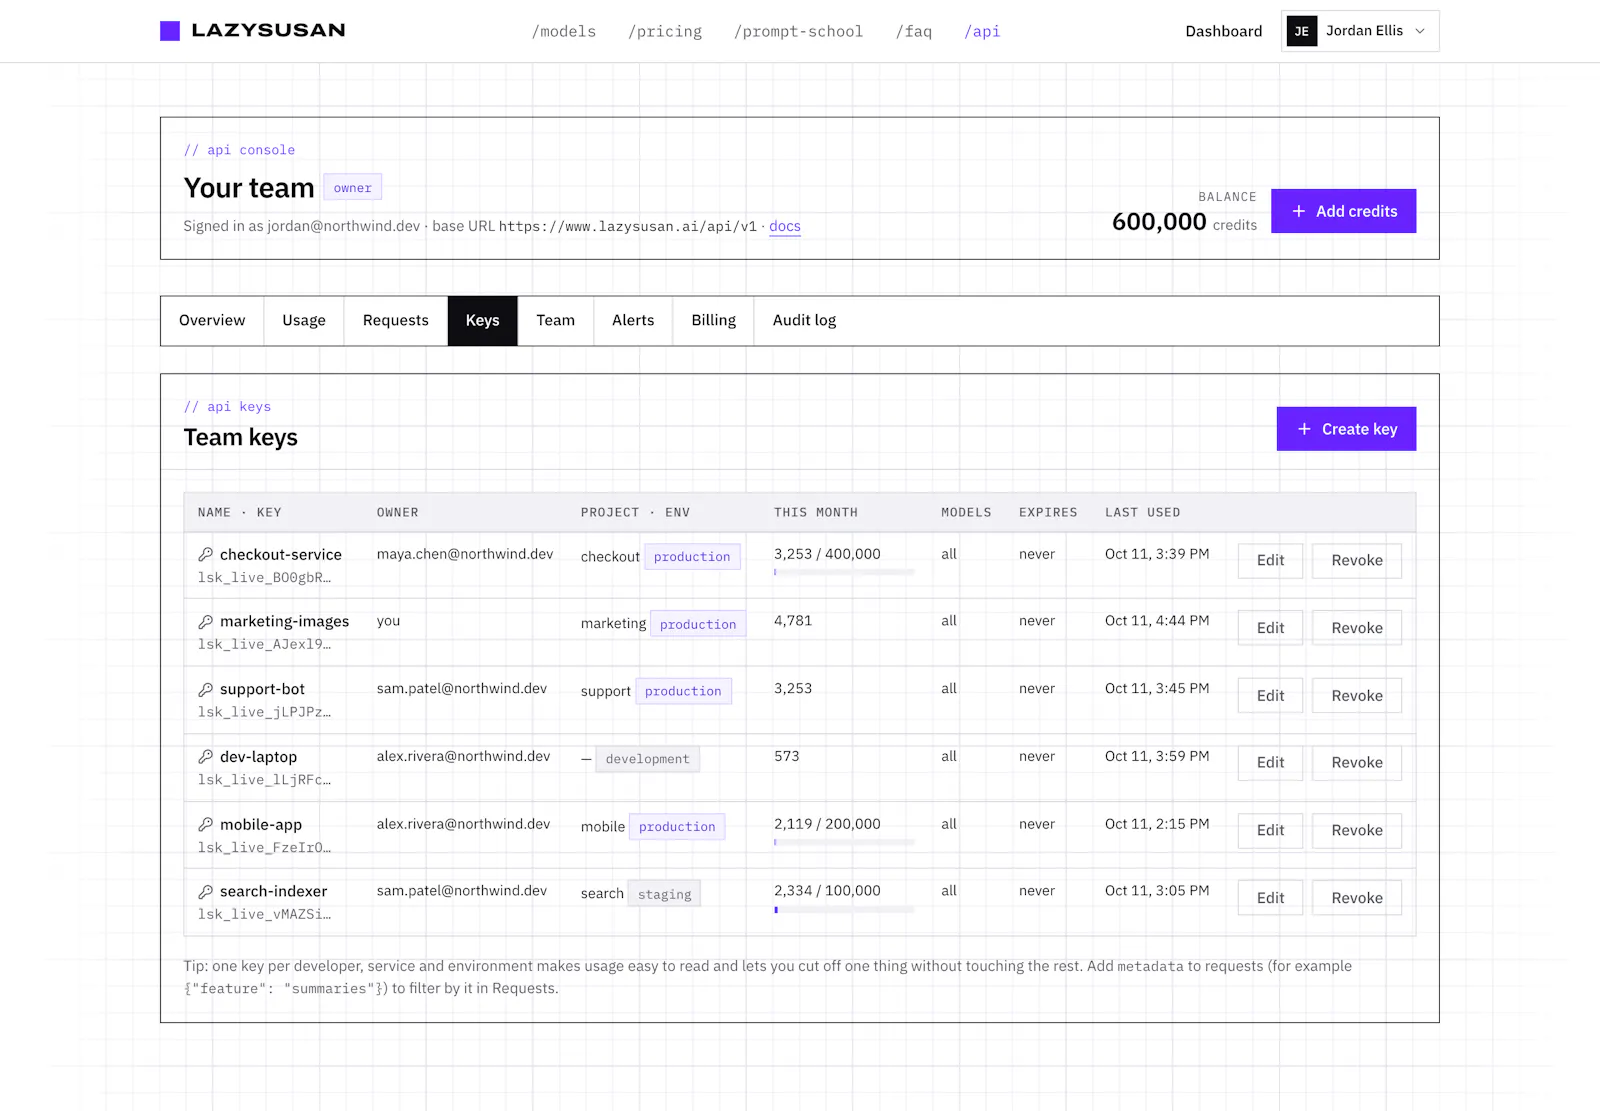Click search-indexer usage progress bar

coord(844,910)
